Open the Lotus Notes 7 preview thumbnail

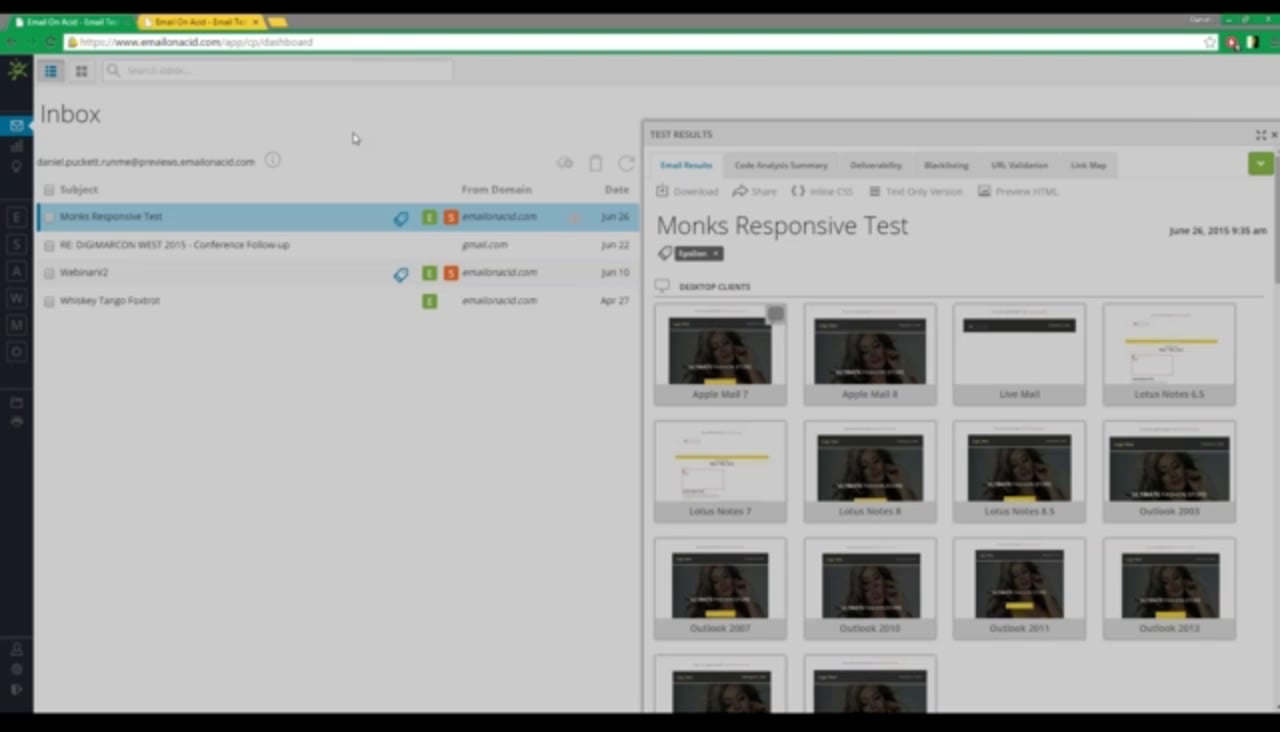tap(720, 471)
